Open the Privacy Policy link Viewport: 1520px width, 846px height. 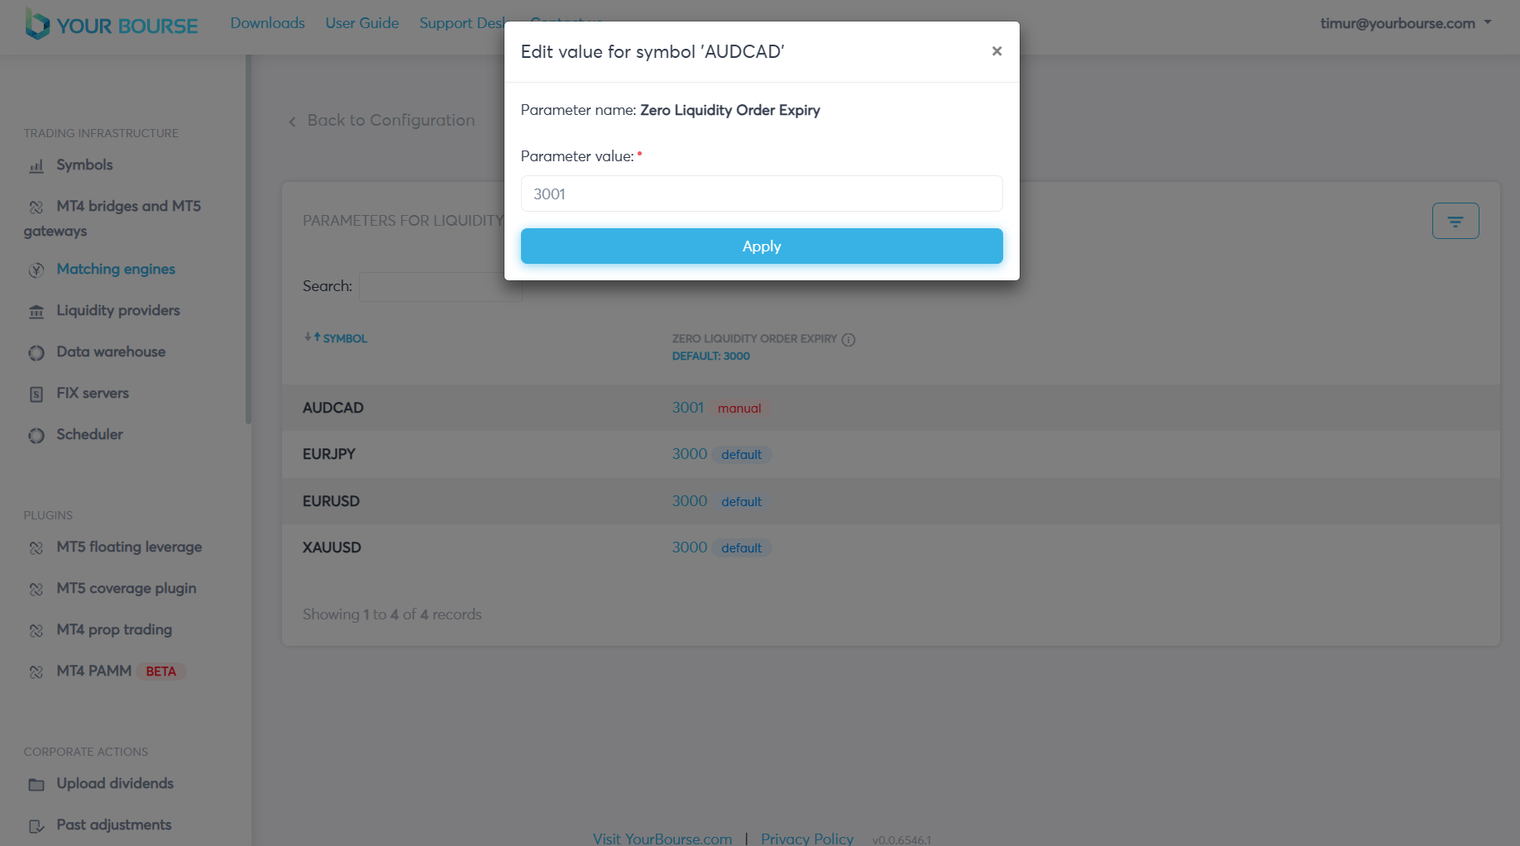(806, 838)
